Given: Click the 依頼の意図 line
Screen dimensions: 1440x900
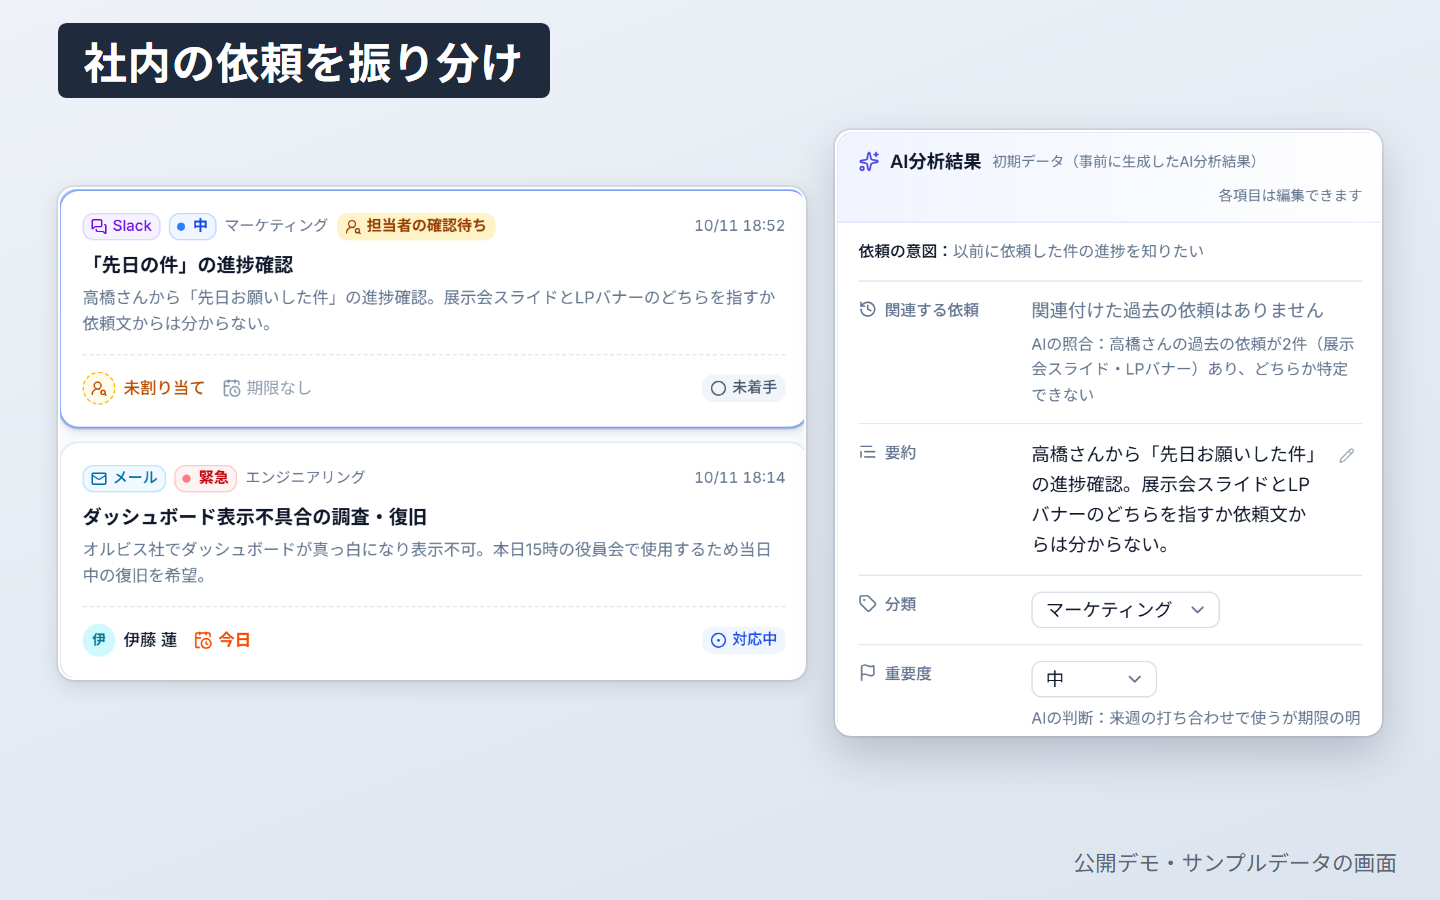Looking at the screenshot, I should tap(1031, 251).
